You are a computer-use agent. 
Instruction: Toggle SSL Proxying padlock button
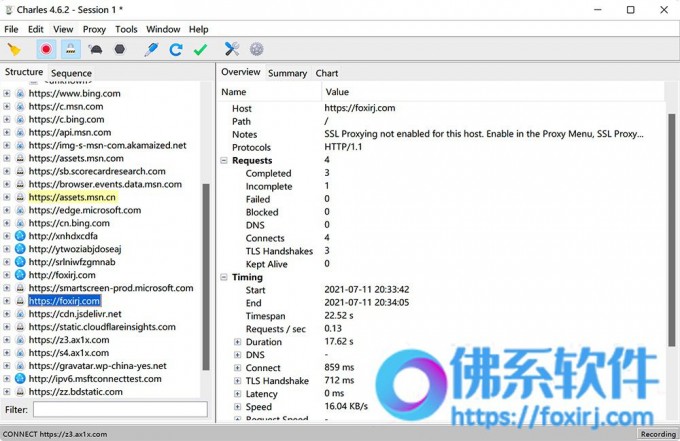point(71,49)
